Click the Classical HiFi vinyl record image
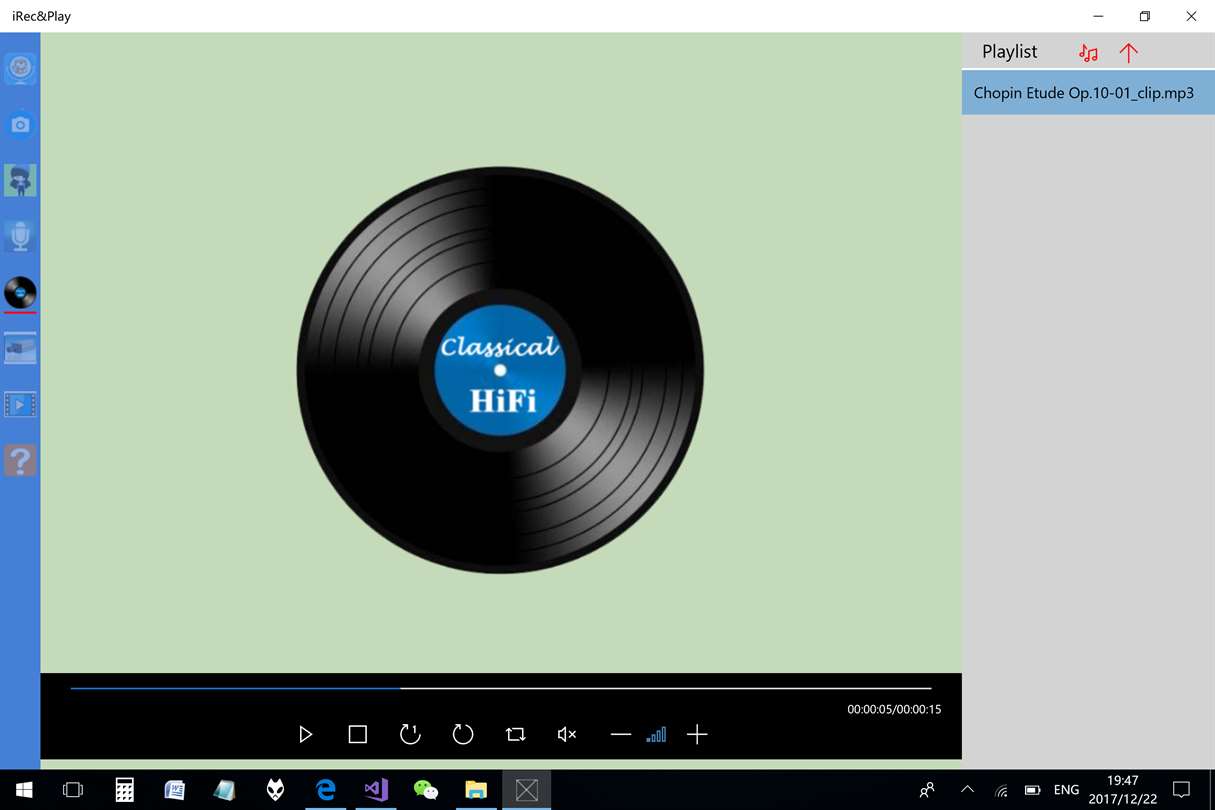Viewport: 1215px width, 810px height. tap(500, 370)
